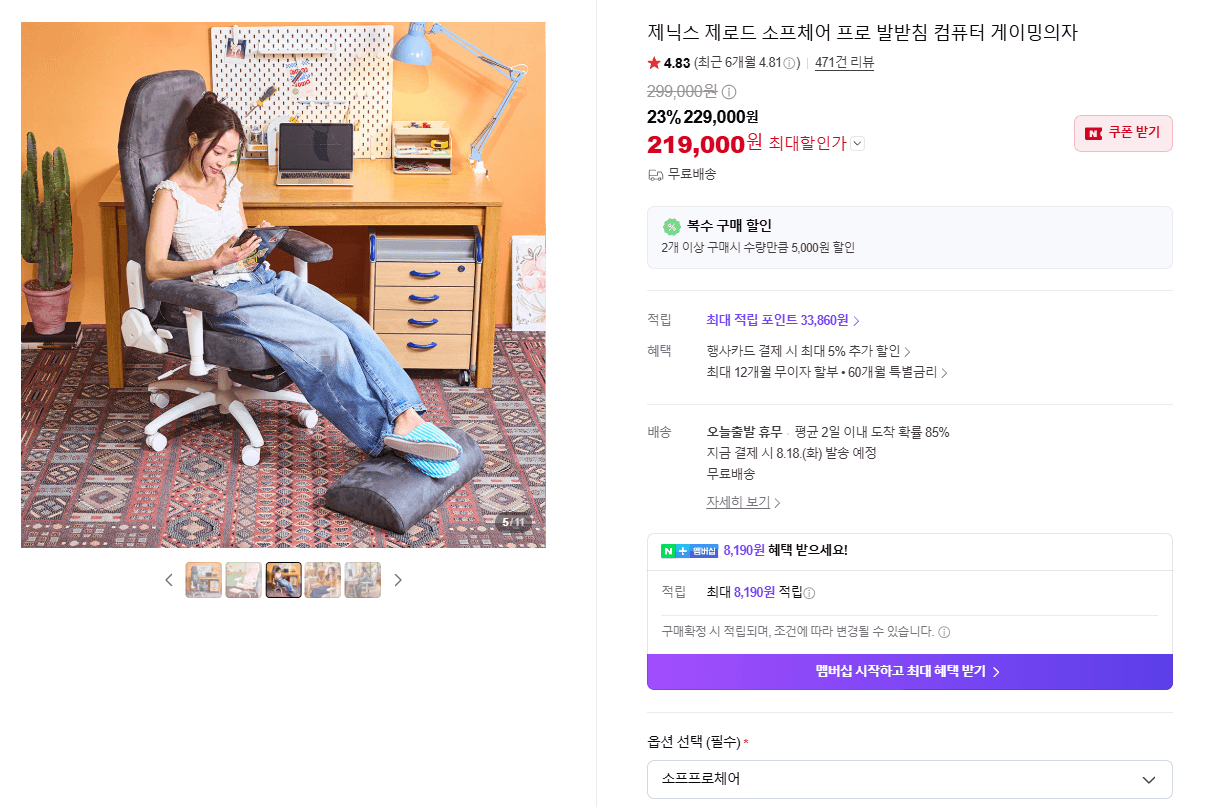Image resolution: width=1207 pixels, height=807 pixels.
Task: Click the info icon after 구매확정 시 적립되며 notice
Action: tap(944, 632)
